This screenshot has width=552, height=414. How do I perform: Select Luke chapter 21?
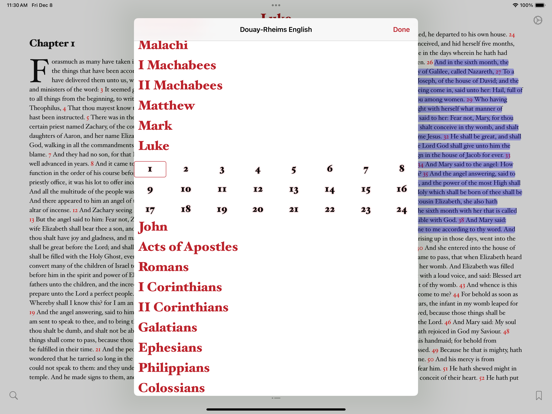point(294,209)
